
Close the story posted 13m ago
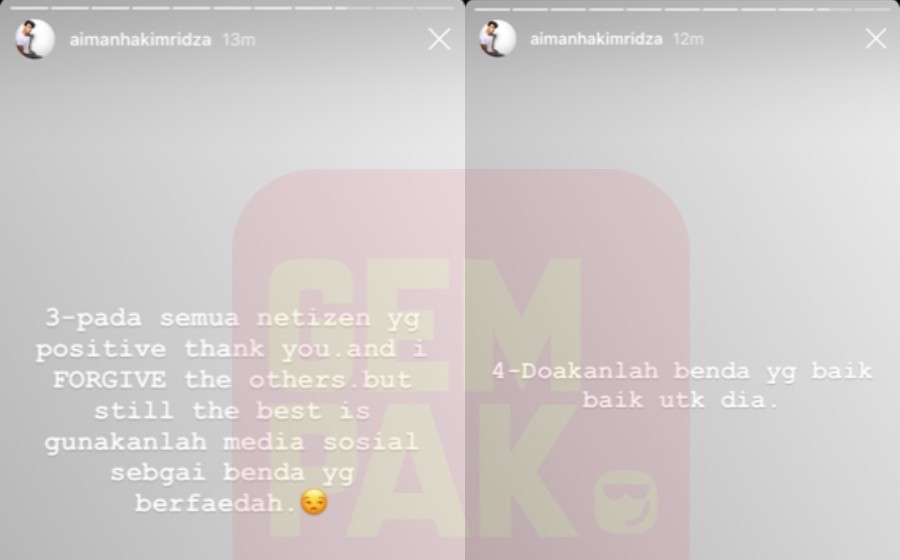coord(439,40)
